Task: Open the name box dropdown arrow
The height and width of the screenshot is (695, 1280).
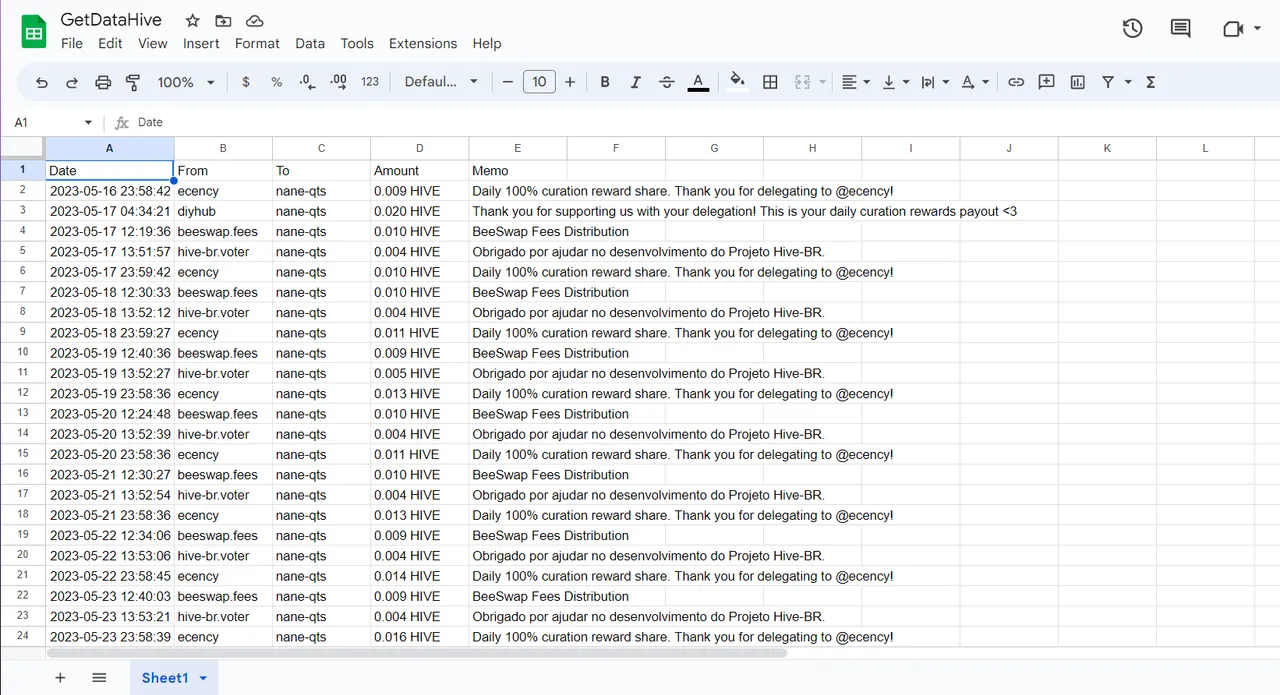Action: click(88, 122)
